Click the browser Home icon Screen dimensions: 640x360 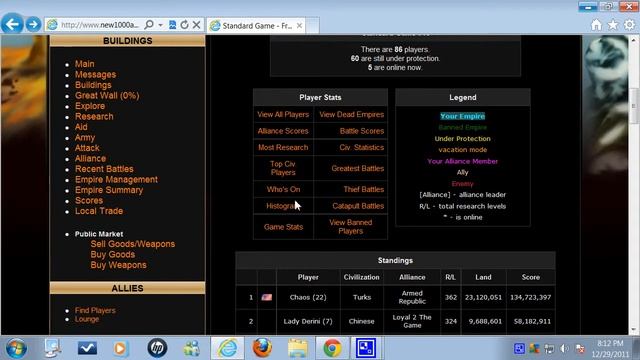(x=596, y=25)
